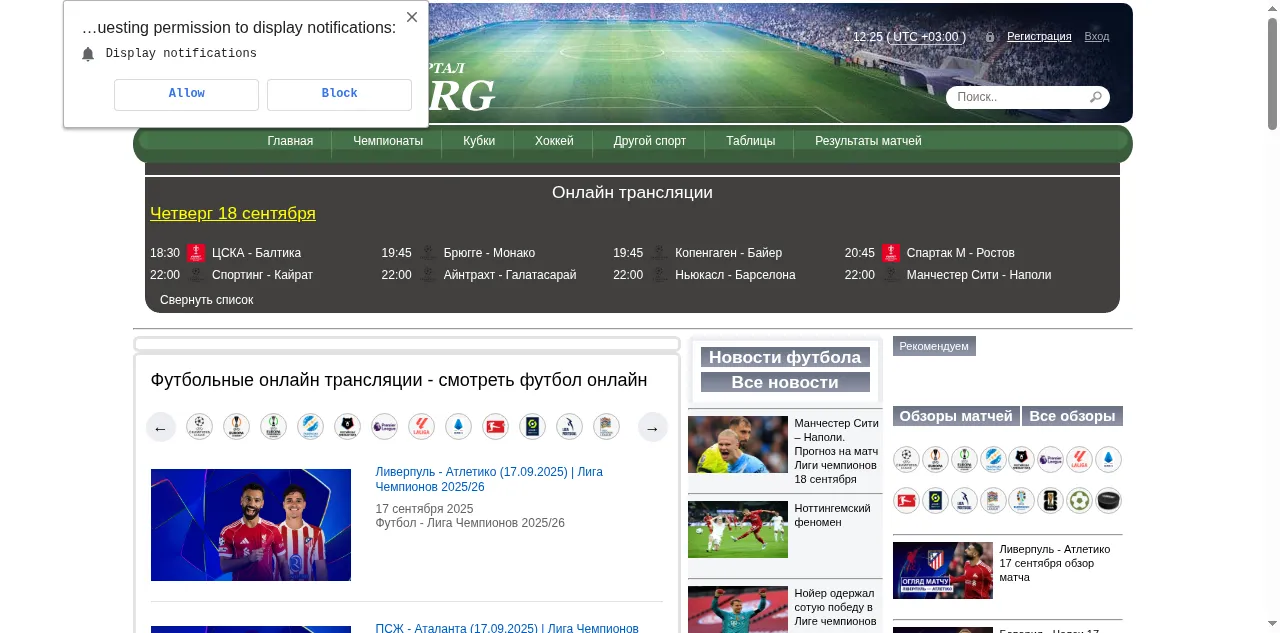Open the Рекомендуем tab

934,346
